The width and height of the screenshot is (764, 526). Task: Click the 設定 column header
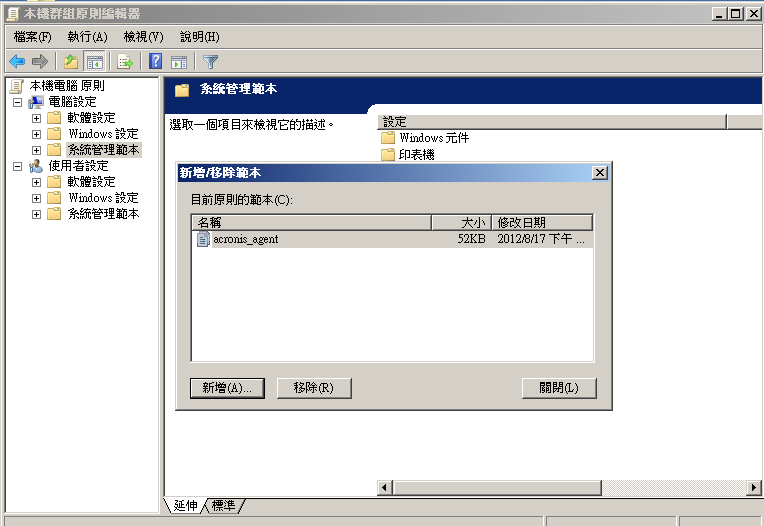552,122
